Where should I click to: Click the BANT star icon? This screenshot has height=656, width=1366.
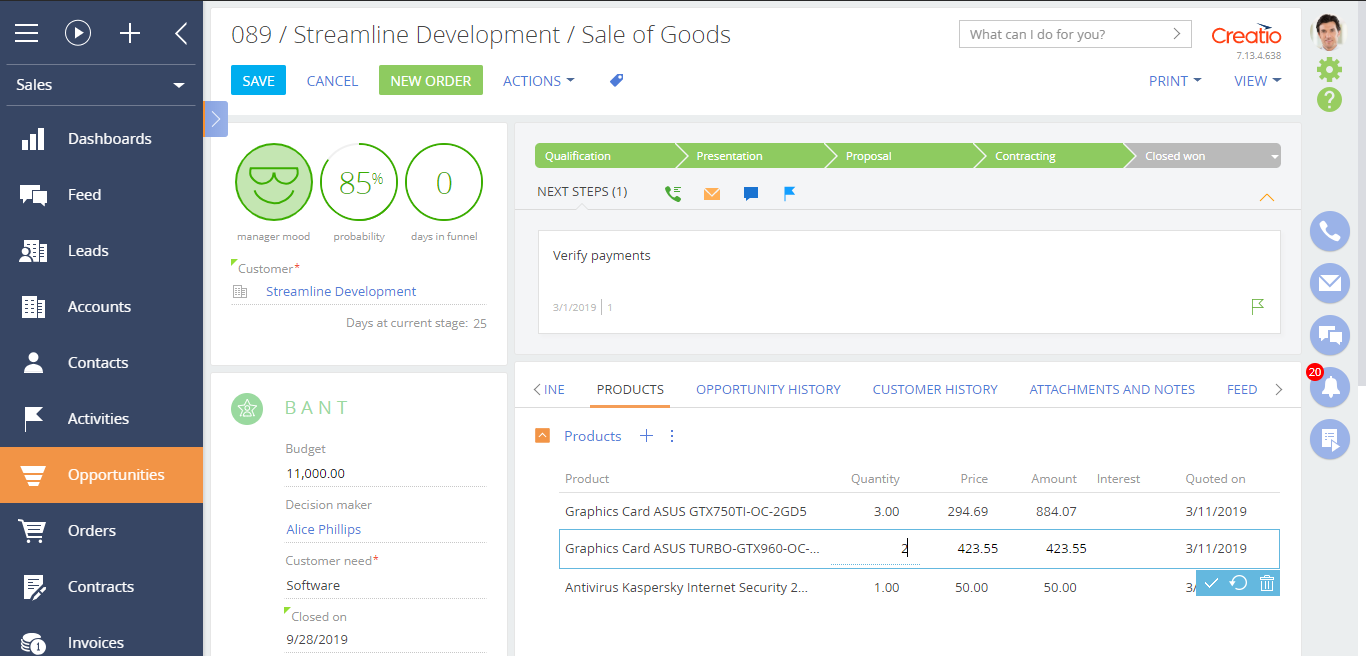click(x=247, y=408)
